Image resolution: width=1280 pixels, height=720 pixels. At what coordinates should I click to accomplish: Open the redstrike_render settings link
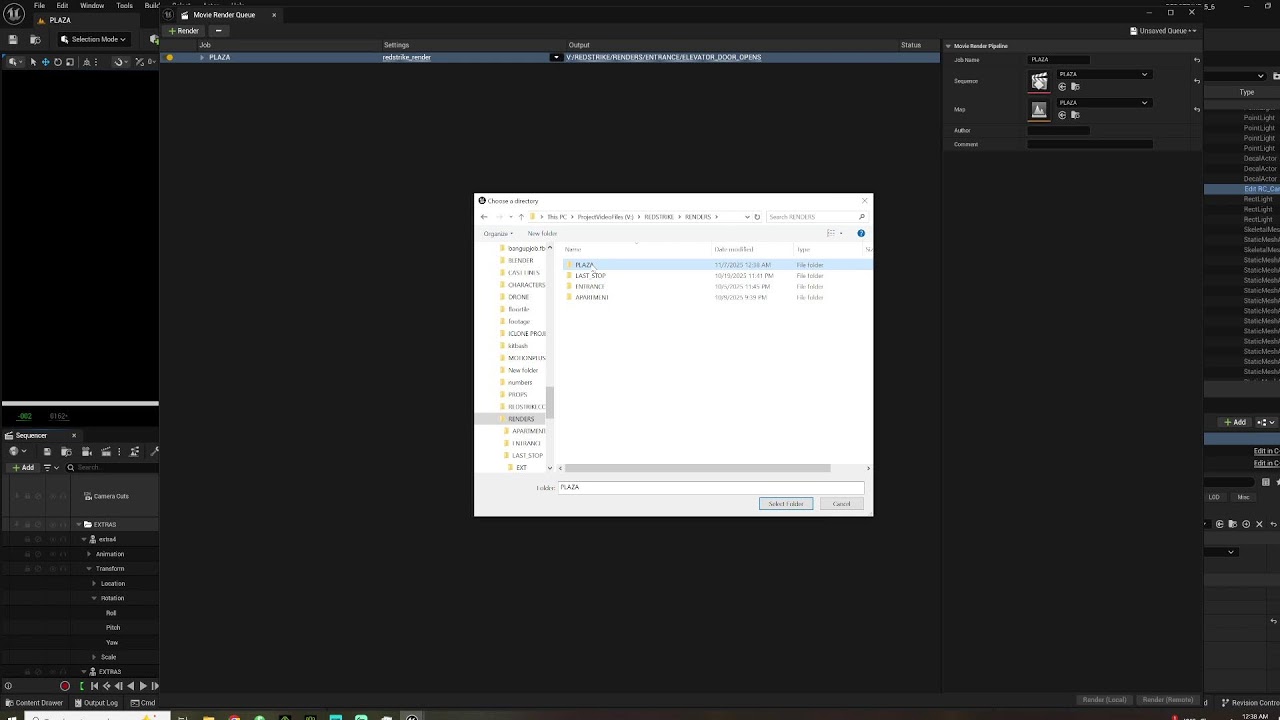coord(406,57)
